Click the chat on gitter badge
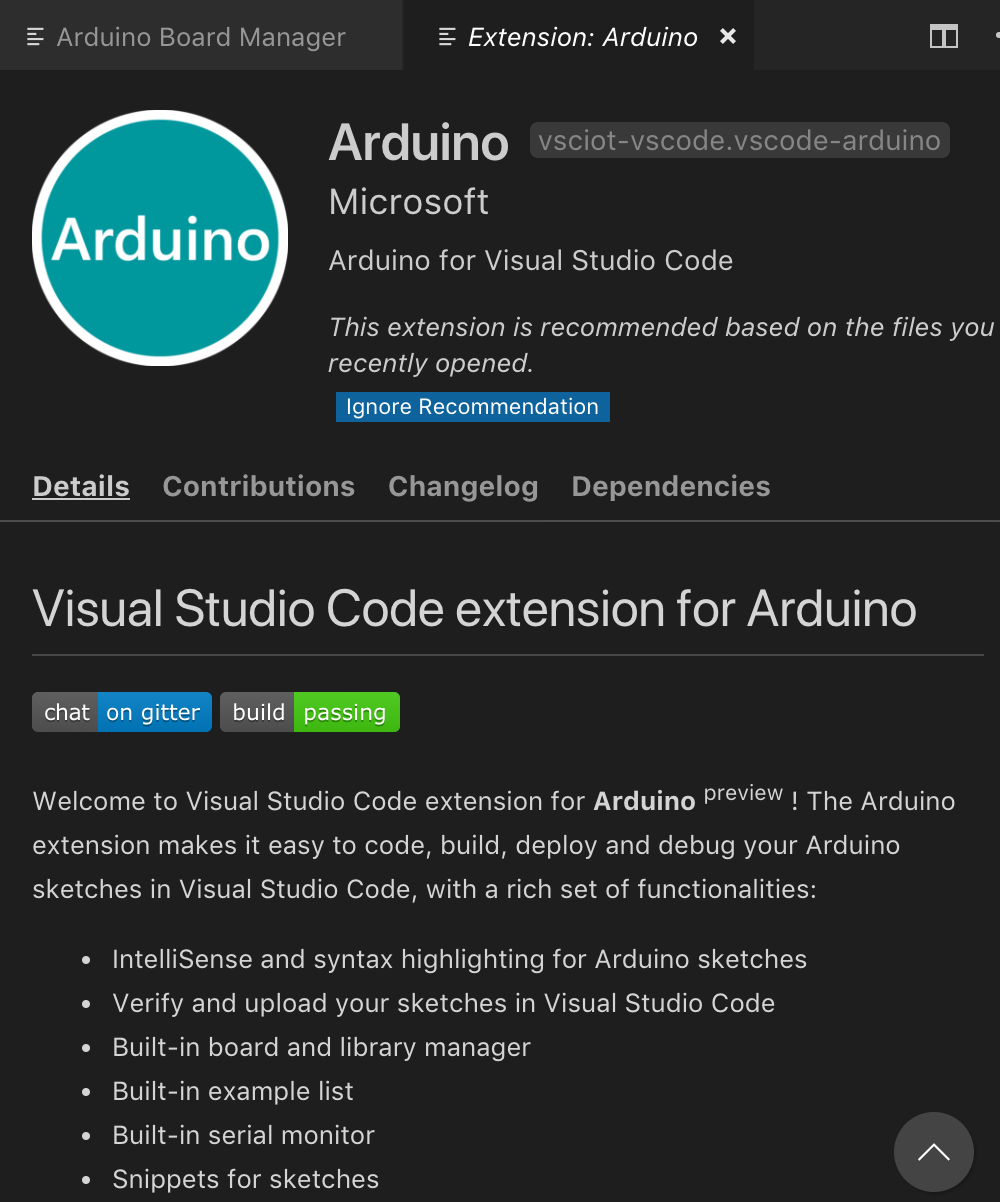The width and height of the screenshot is (1000, 1202). (x=122, y=712)
